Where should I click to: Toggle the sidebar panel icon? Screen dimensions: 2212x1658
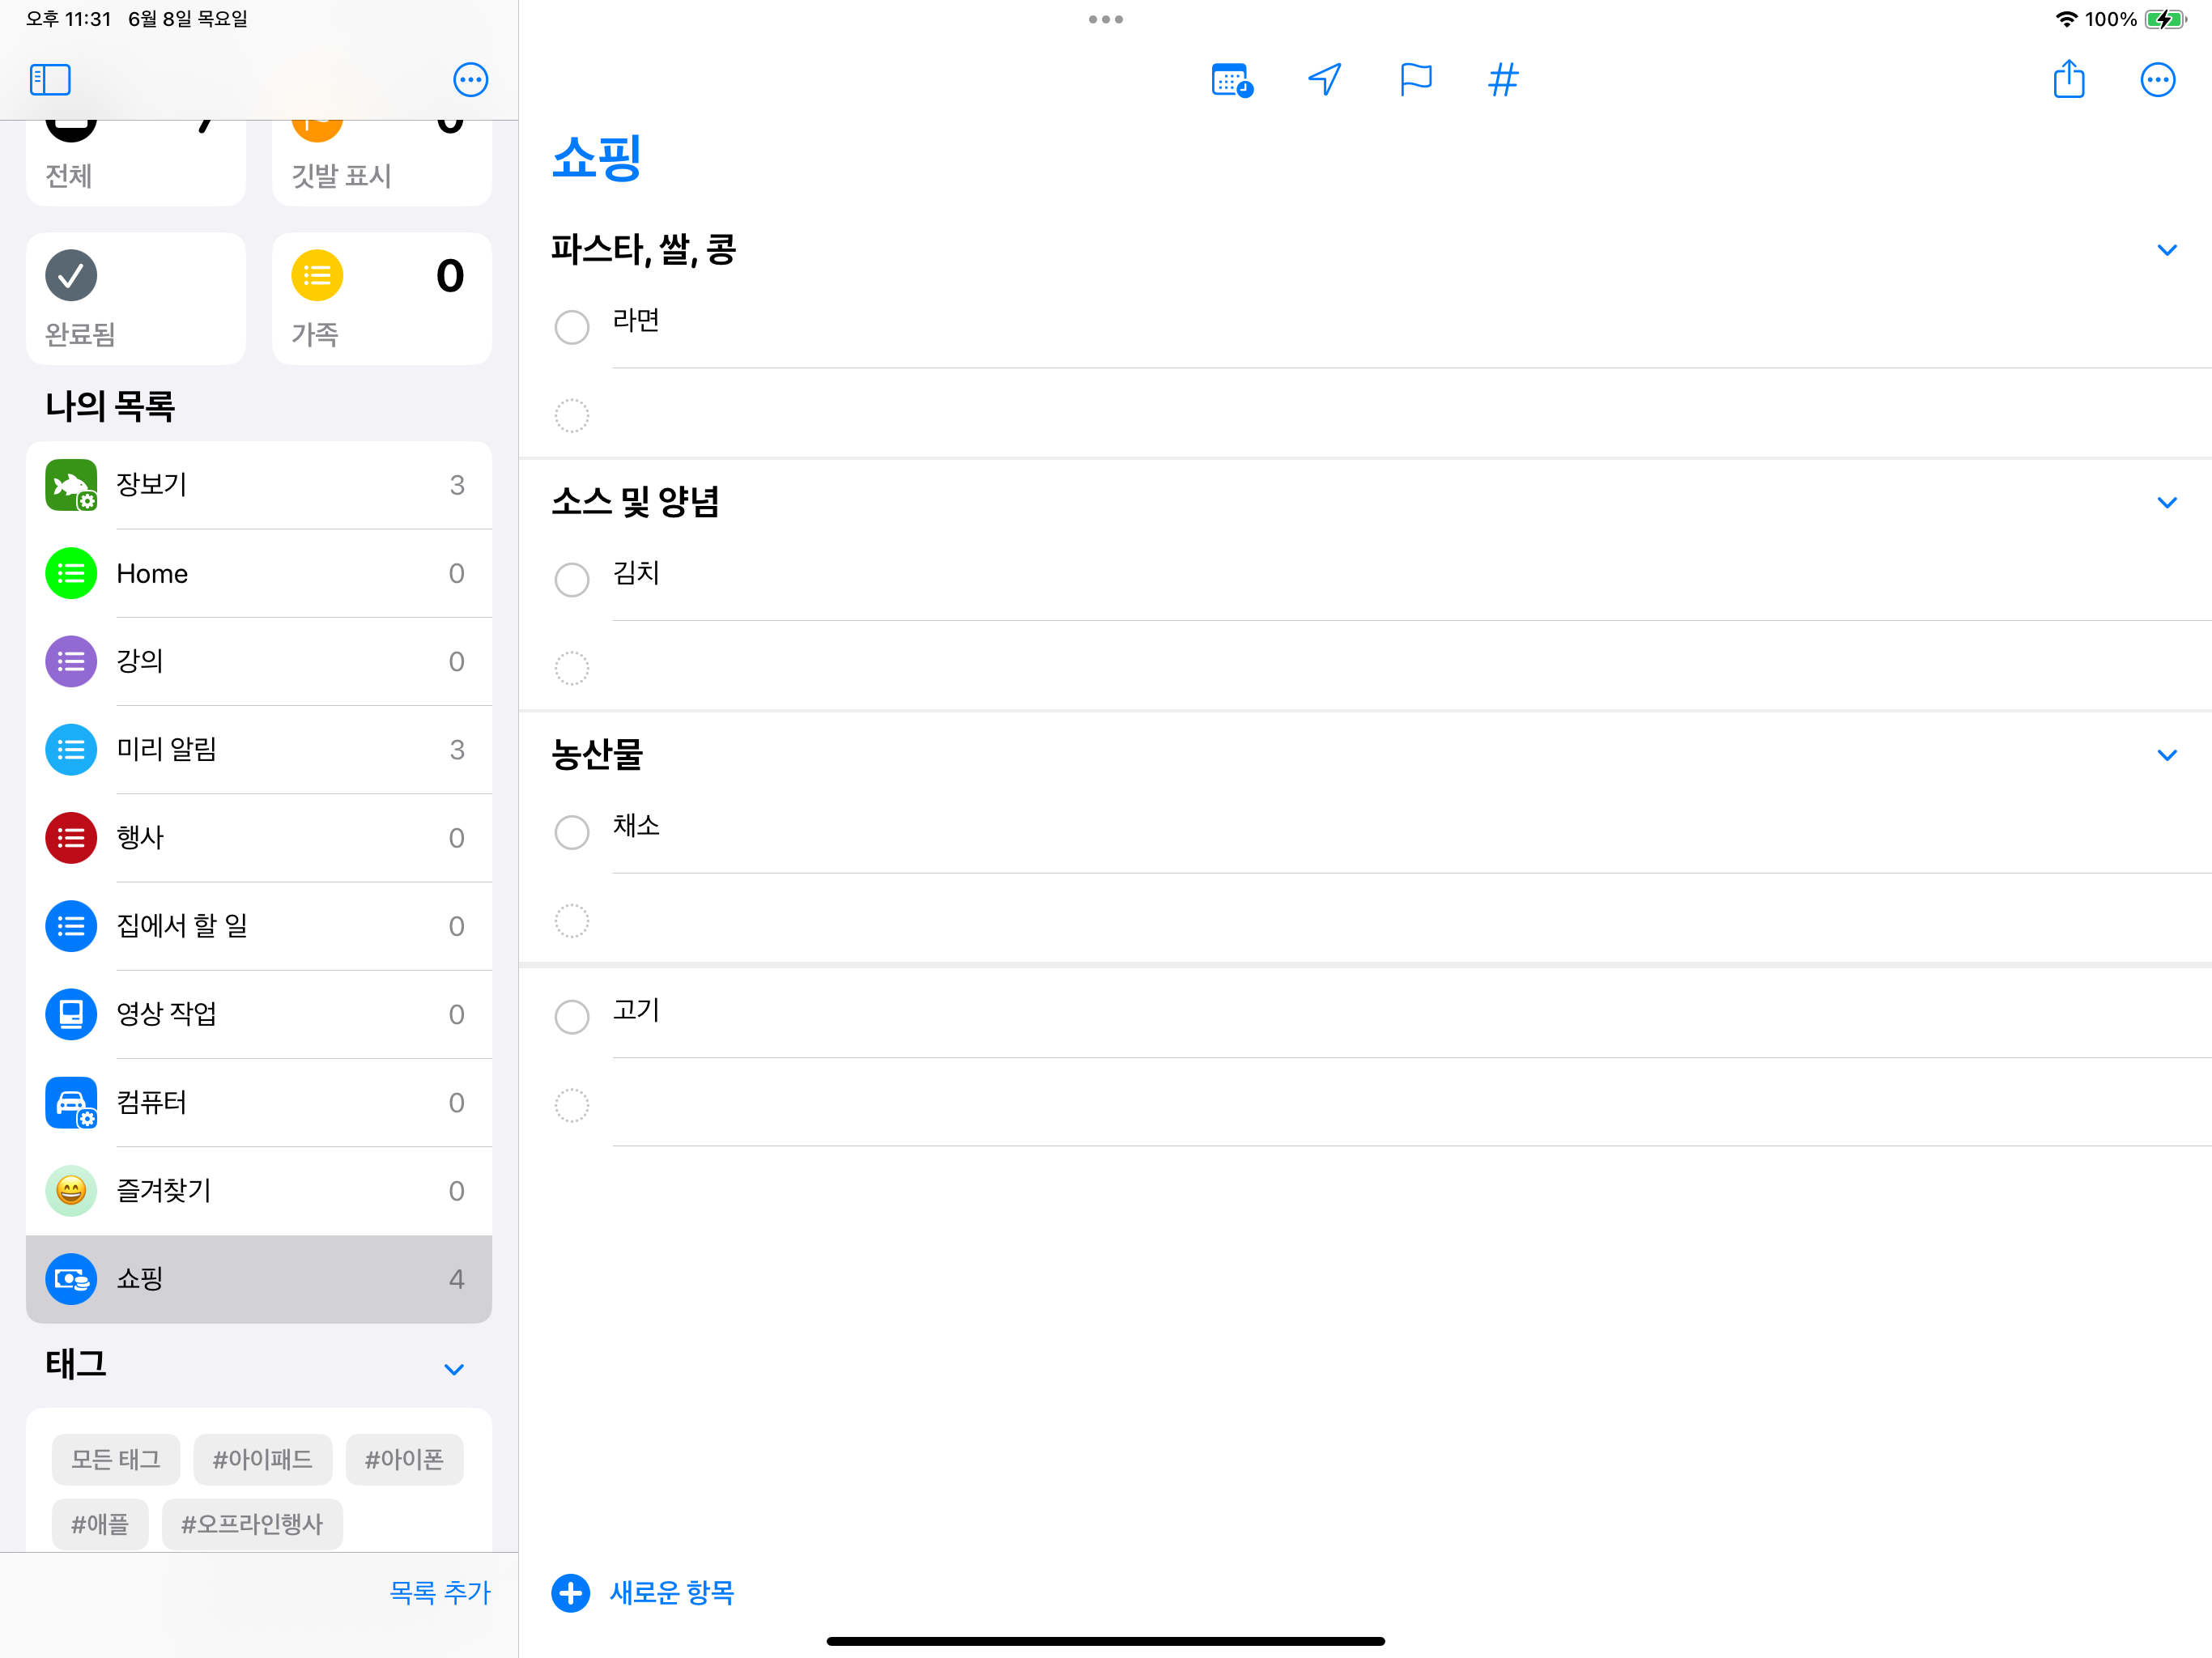(50, 80)
